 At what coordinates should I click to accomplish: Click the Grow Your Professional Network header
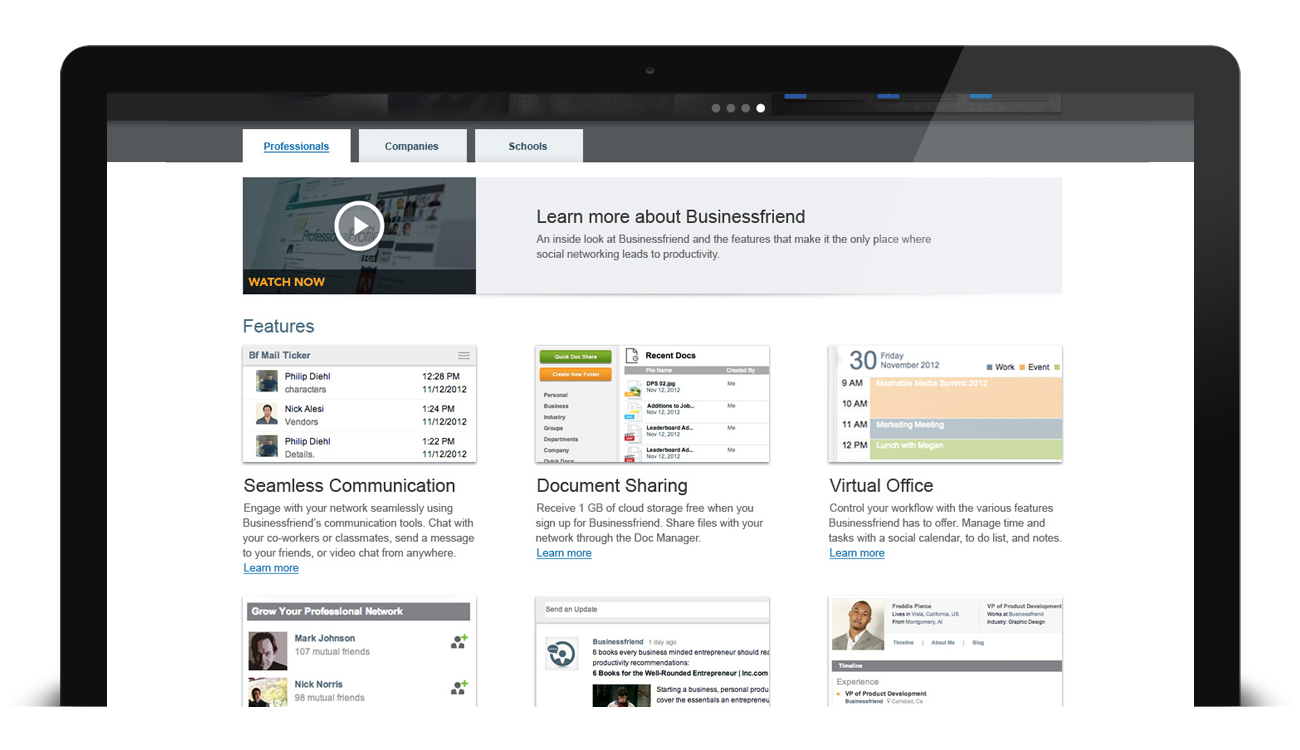pos(359,611)
